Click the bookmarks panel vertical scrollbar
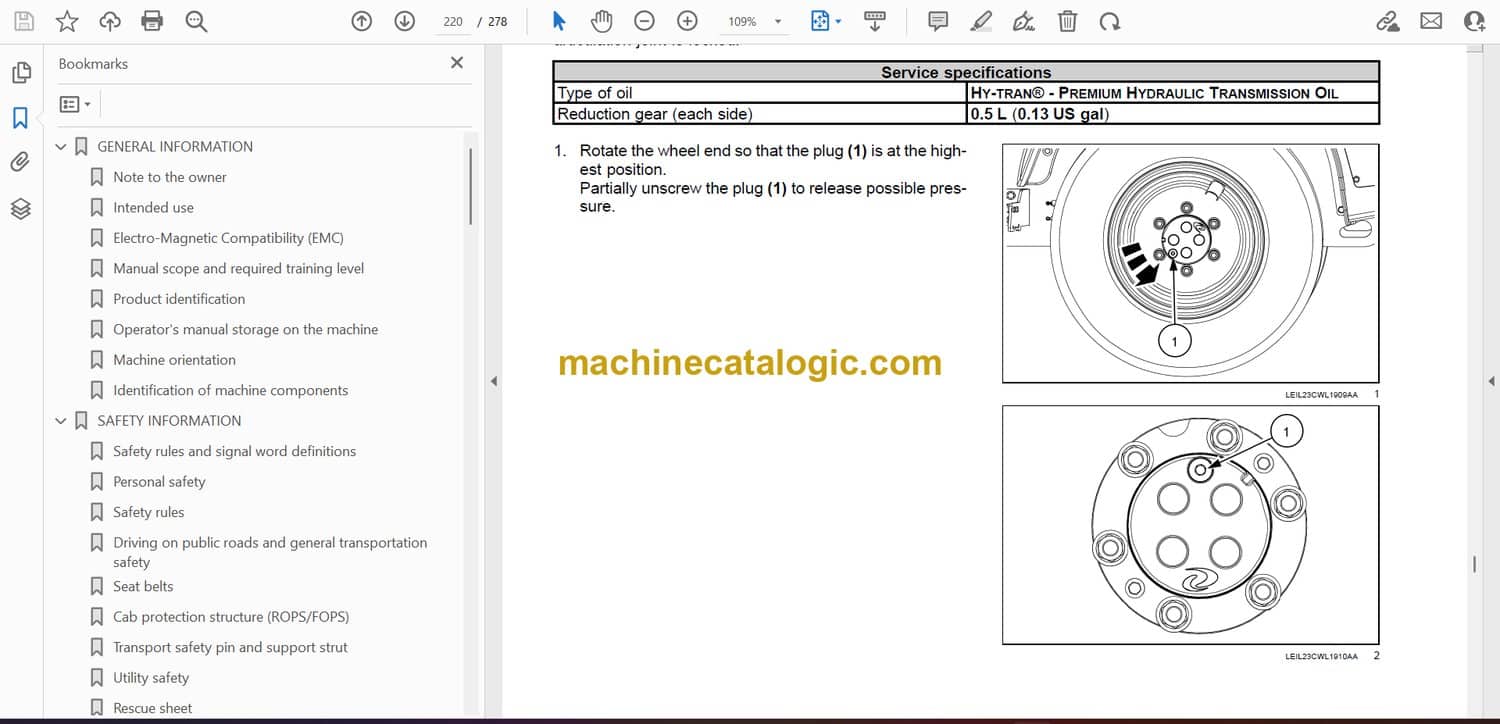1500x724 pixels. pyautogui.click(x=470, y=187)
